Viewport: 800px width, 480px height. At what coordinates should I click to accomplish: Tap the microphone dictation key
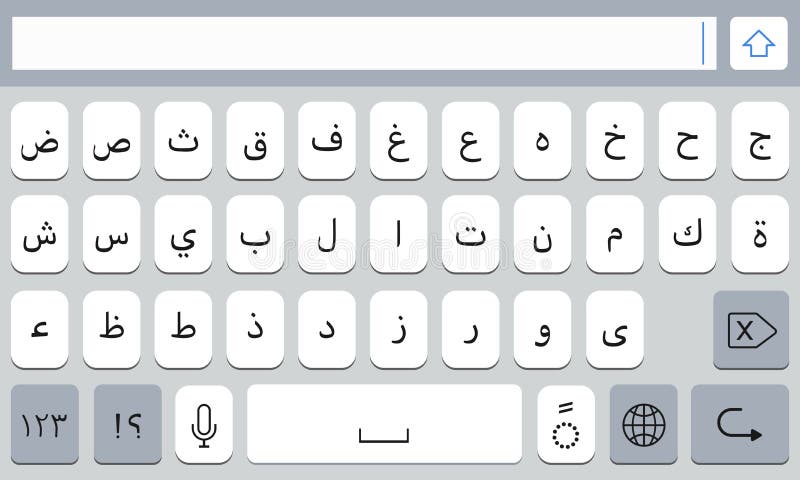click(x=204, y=424)
